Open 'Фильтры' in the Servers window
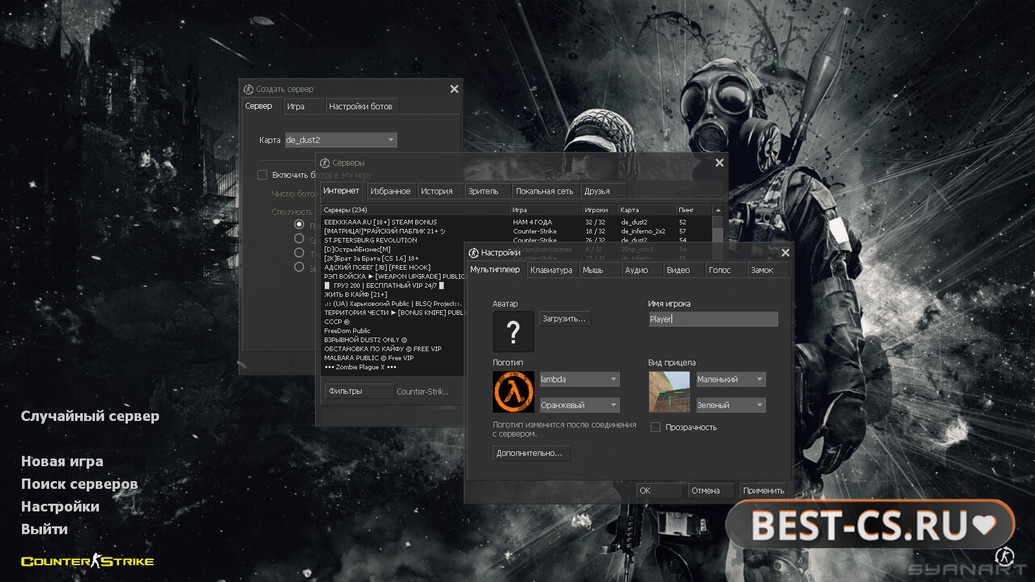The width and height of the screenshot is (1035, 582). pyautogui.click(x=358, y=391)
